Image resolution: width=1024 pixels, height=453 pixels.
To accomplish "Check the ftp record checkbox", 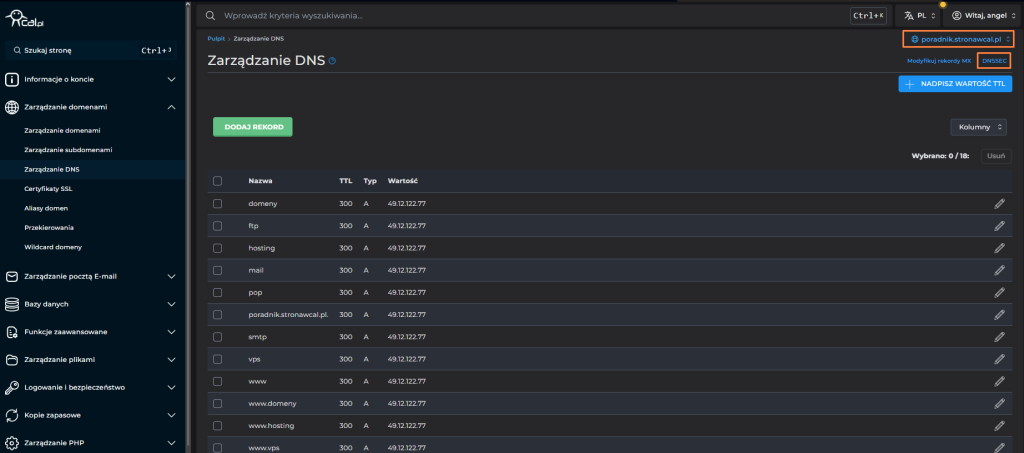I will point(217,226).
